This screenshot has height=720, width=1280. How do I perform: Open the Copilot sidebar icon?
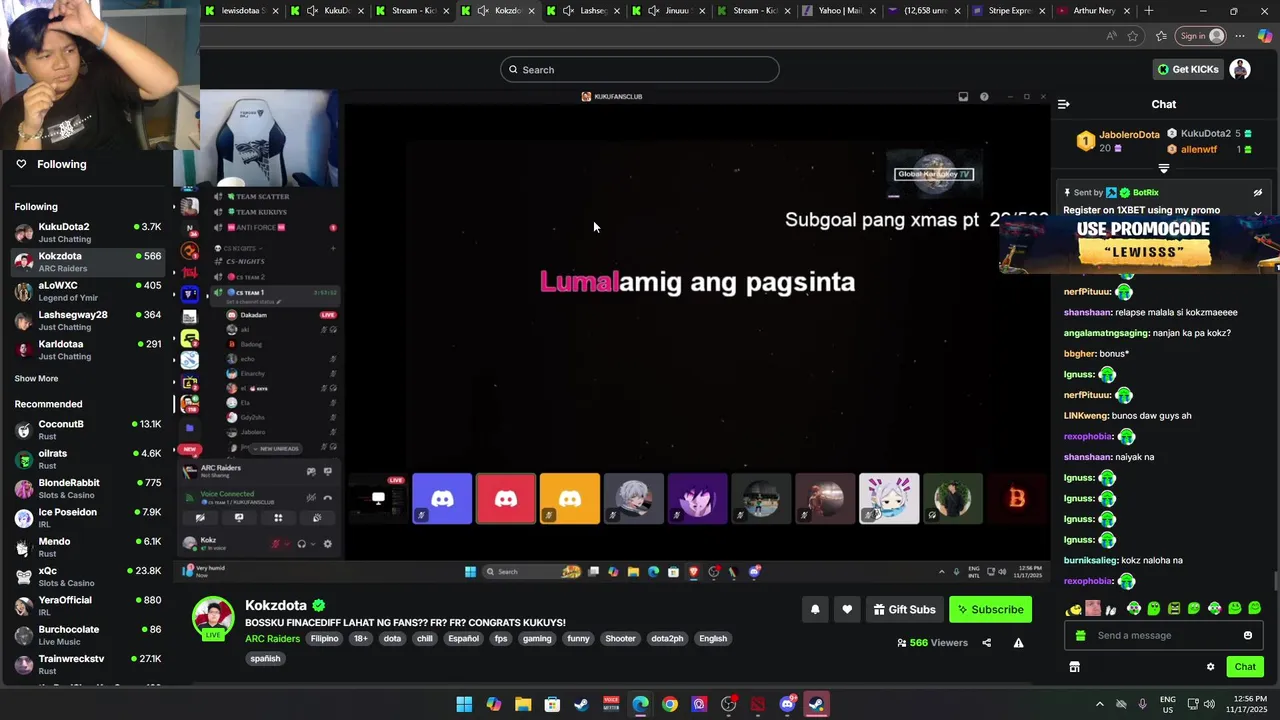coord(1265,36)
